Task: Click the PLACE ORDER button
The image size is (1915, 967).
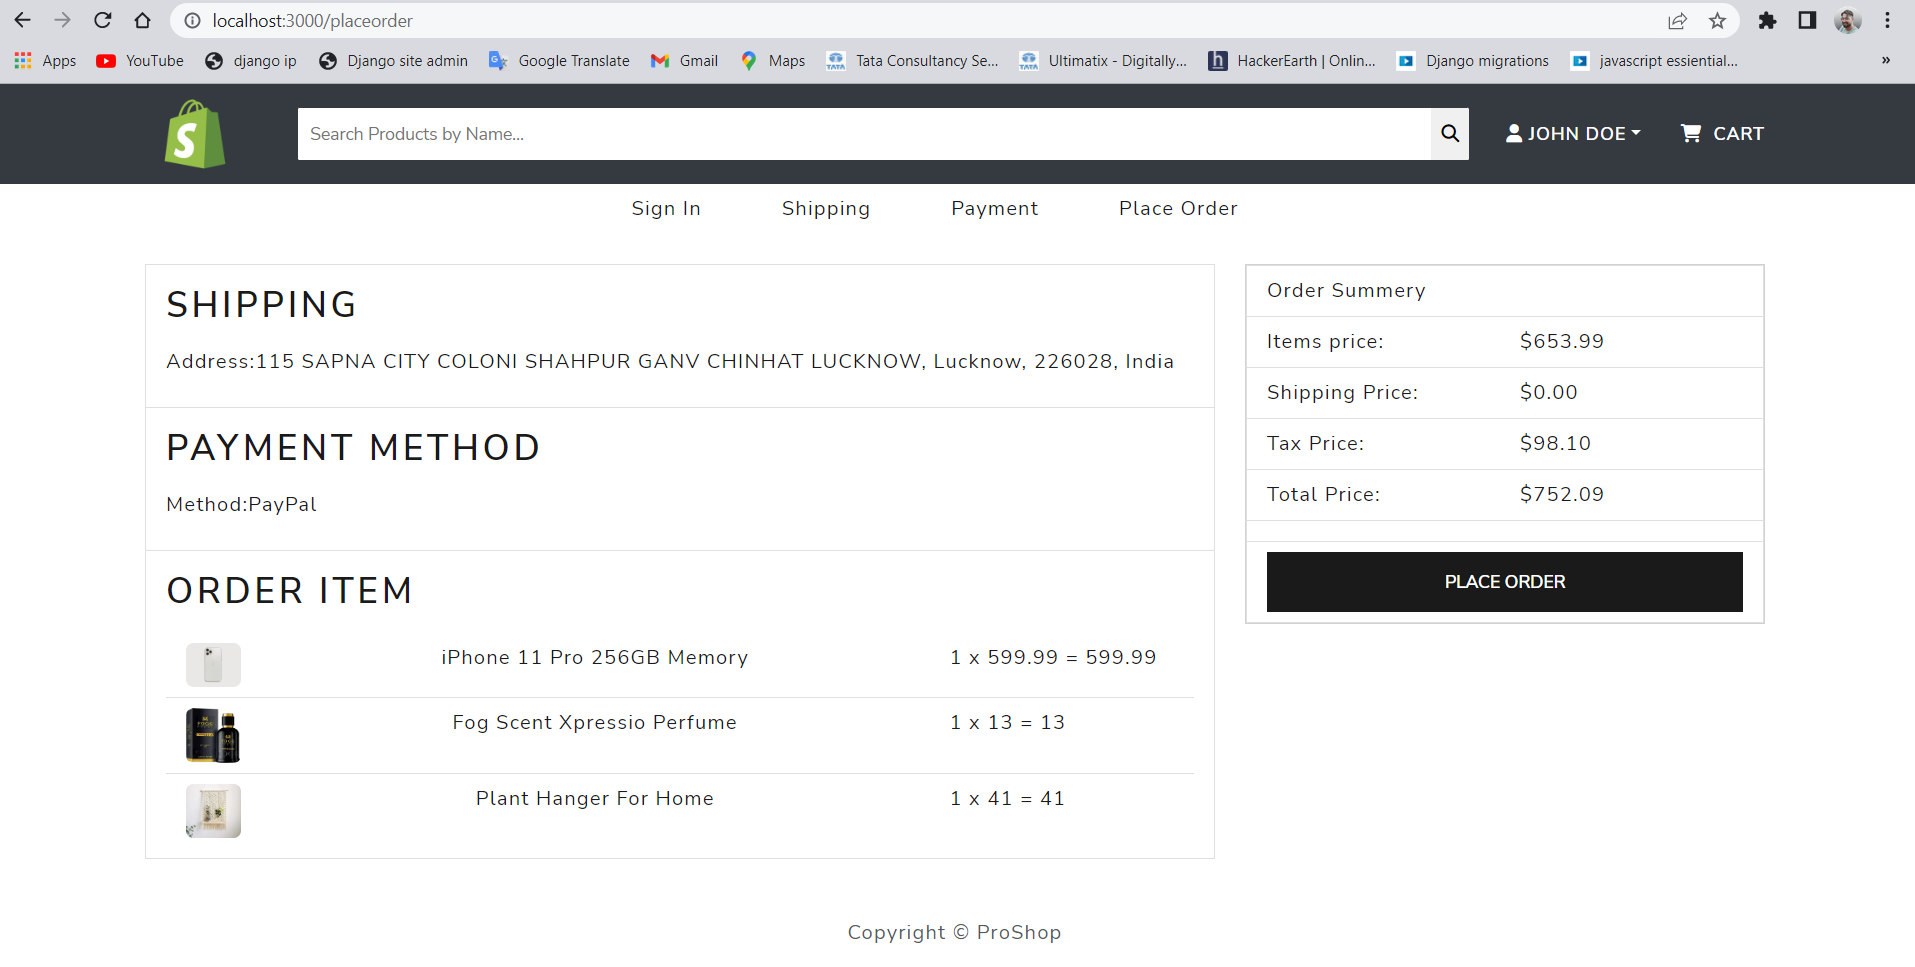Action: (1504, 581)
